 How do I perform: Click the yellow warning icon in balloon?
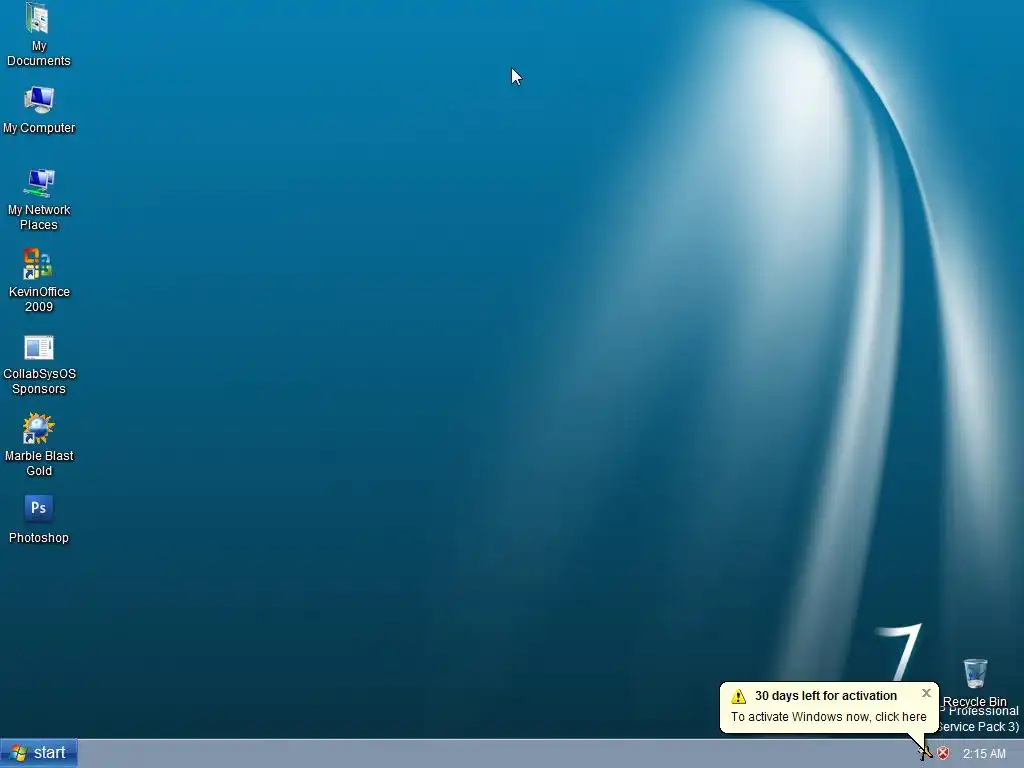(x=739, y=696)
